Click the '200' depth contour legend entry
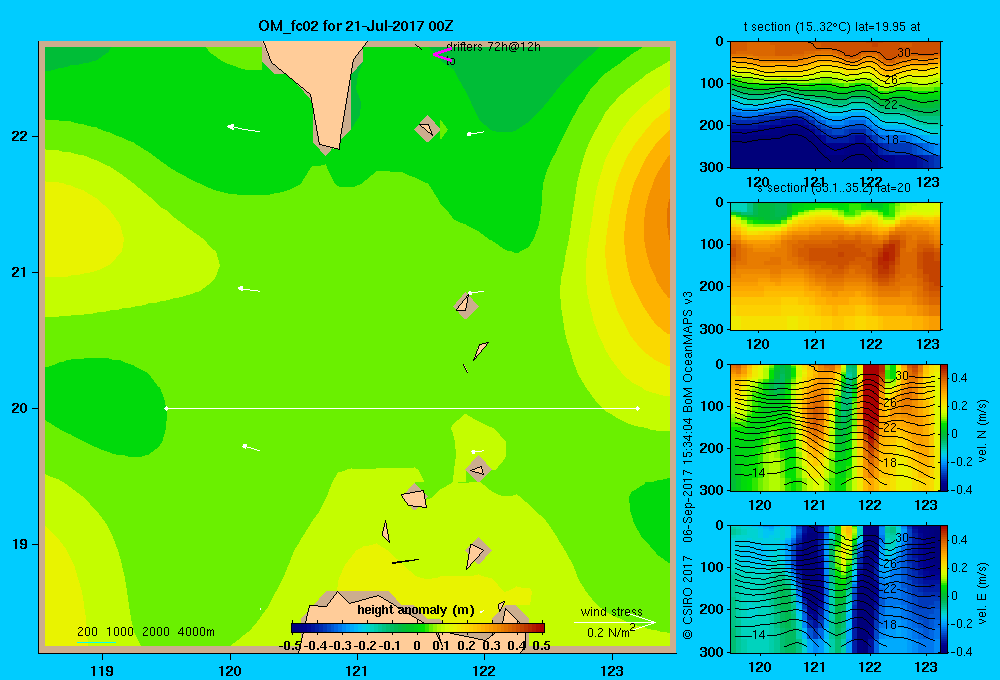 click(87, 632)
